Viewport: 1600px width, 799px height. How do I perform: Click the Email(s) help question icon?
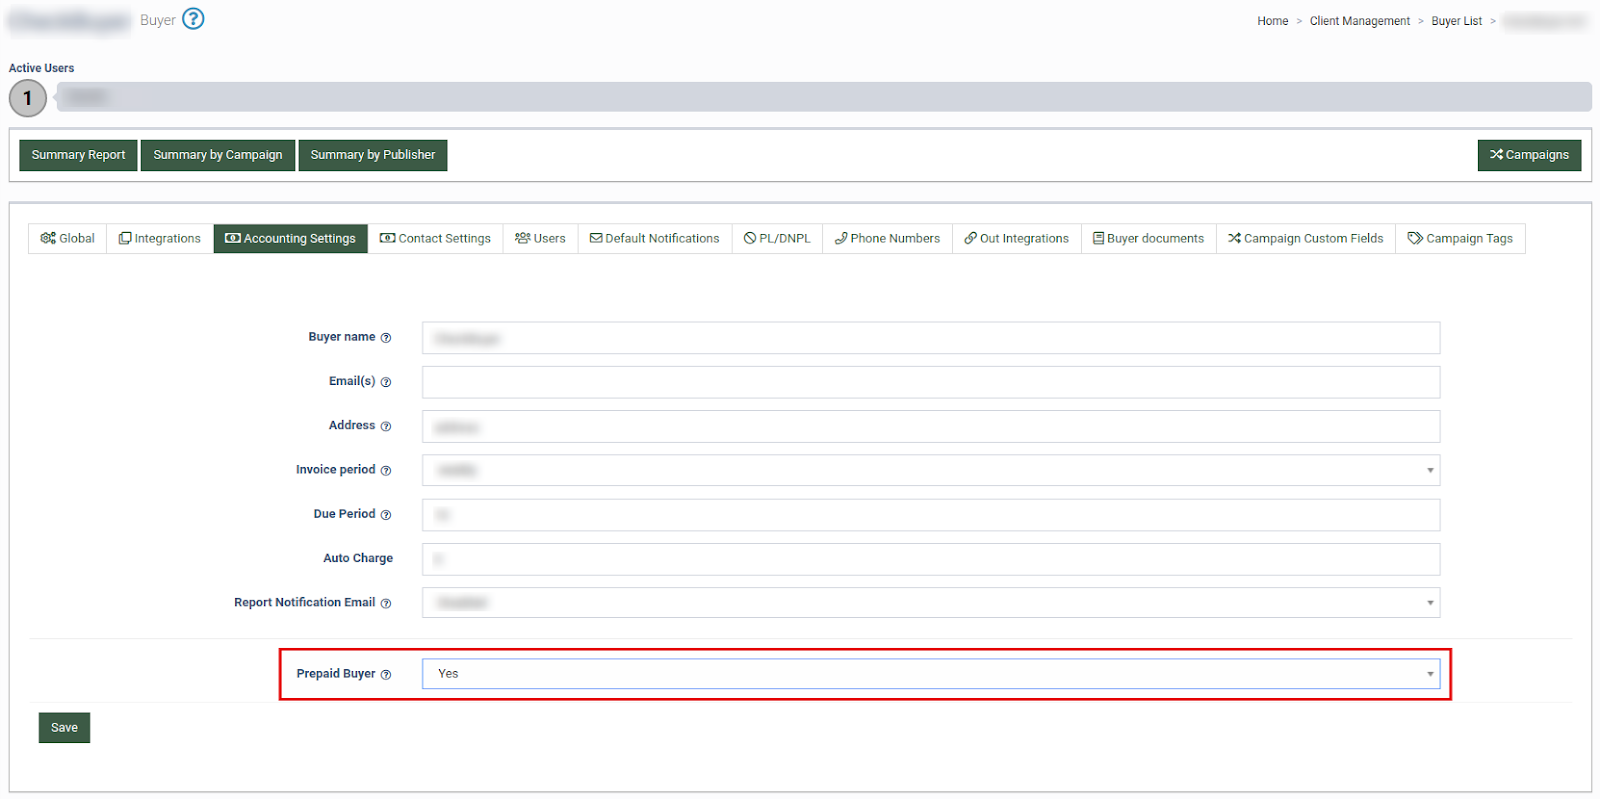(386, 382)
